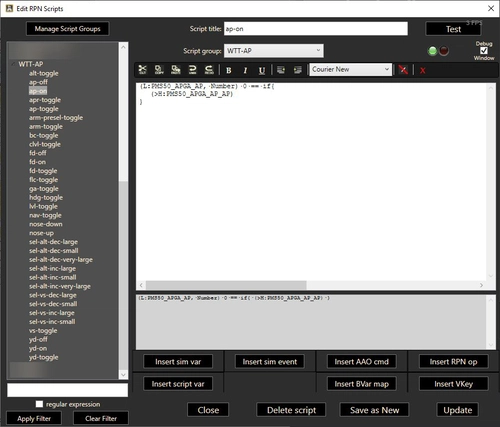This screenshot has width=500, height=427.
Task: Click Insert sim event button
Action: coord(270,362)
